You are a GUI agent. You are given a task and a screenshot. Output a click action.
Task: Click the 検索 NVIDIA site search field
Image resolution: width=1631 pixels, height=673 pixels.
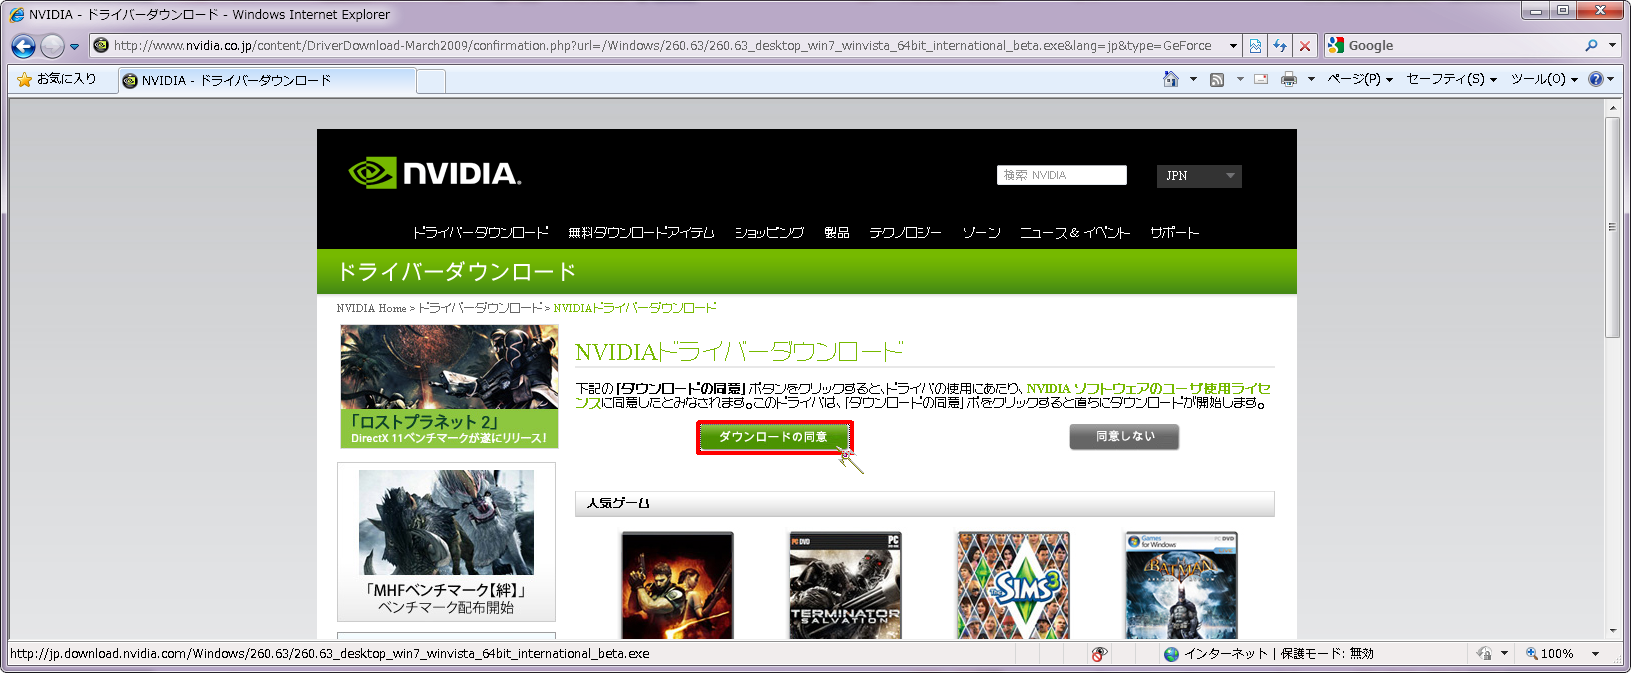[1061, 175]
